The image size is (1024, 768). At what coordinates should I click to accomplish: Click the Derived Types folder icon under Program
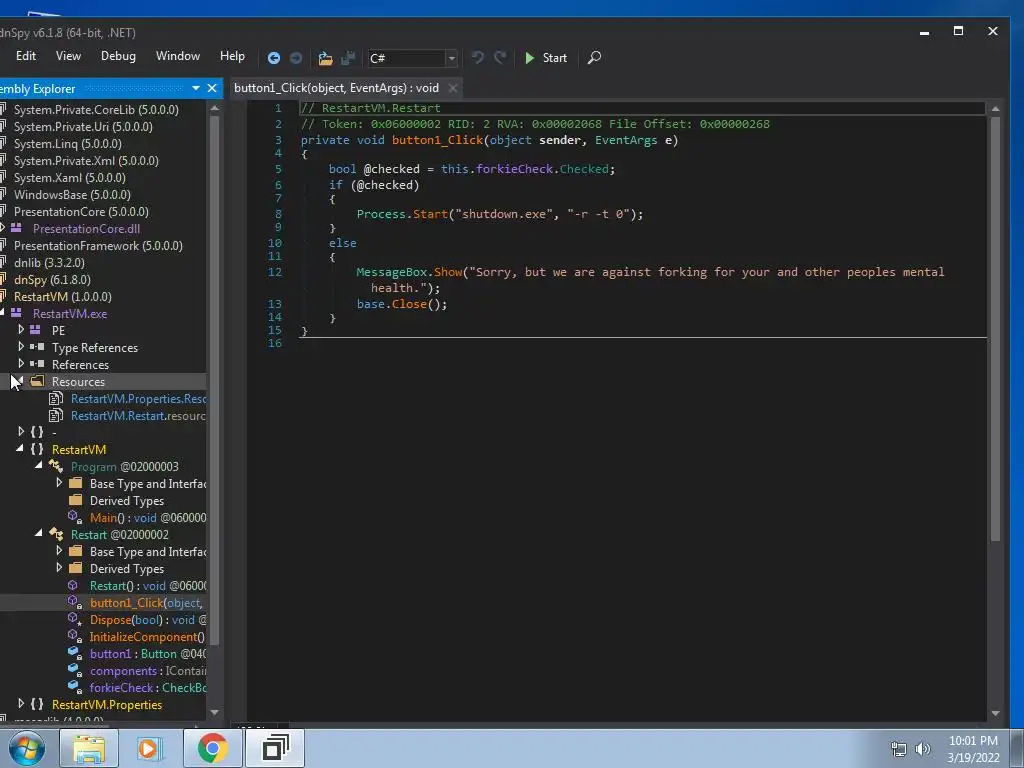pos(76,500)
